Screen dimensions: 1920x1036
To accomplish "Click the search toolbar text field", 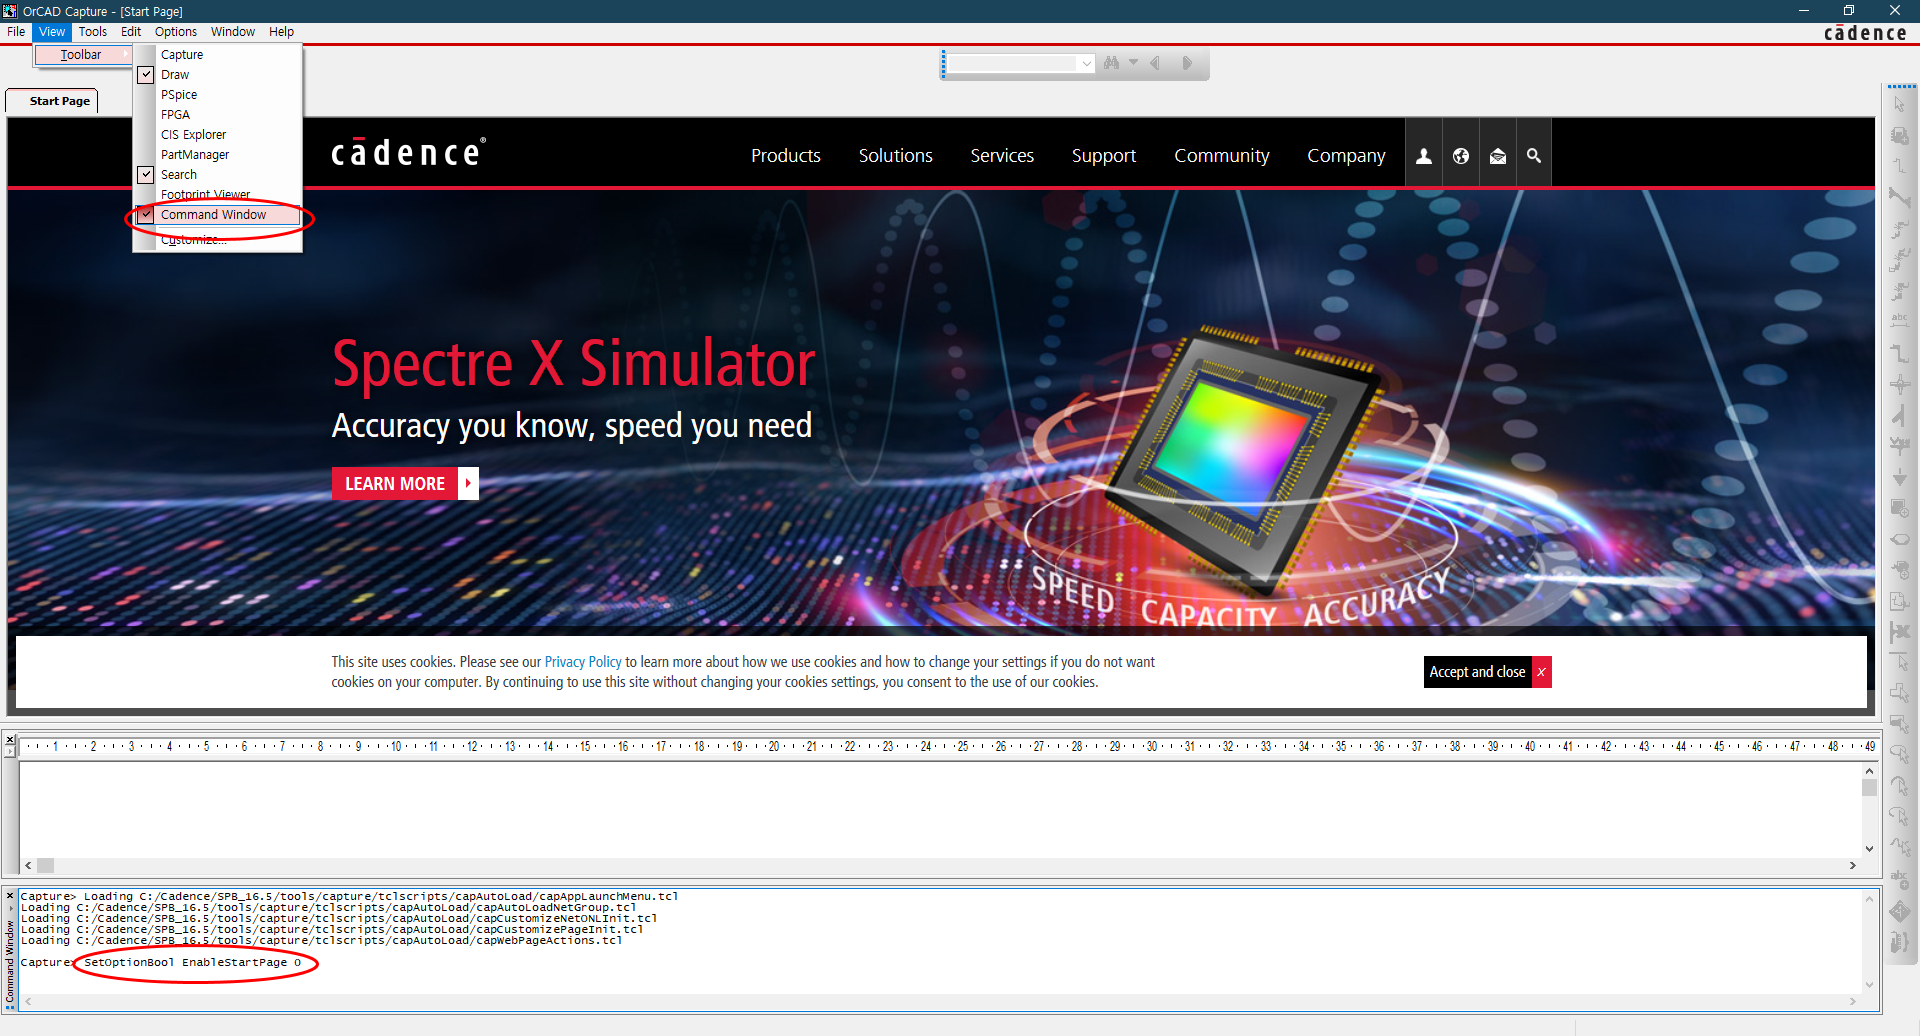I will 1011,63.
